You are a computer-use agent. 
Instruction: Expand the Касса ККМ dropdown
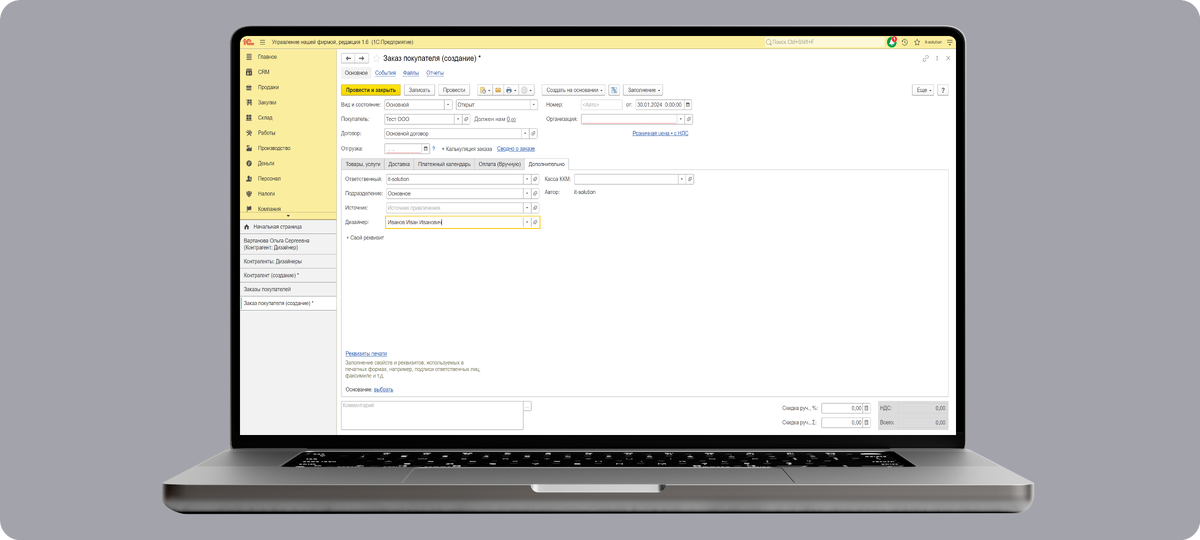[x=681, y=179]
